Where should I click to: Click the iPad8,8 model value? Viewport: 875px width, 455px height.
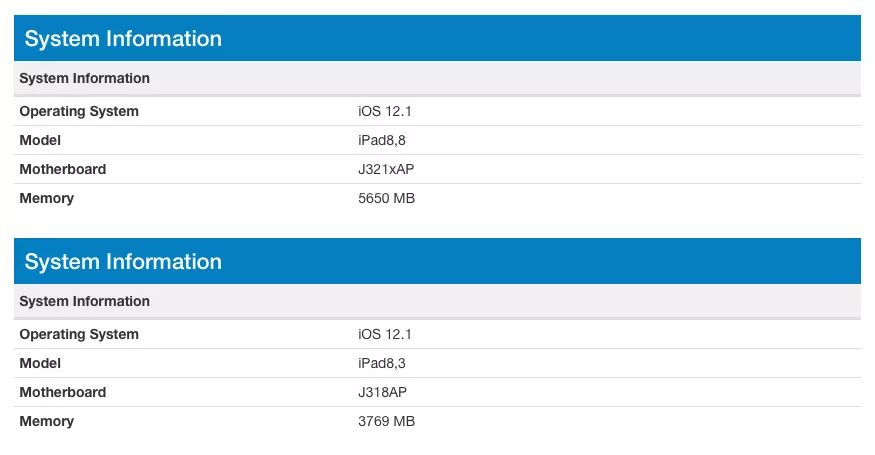382,140
